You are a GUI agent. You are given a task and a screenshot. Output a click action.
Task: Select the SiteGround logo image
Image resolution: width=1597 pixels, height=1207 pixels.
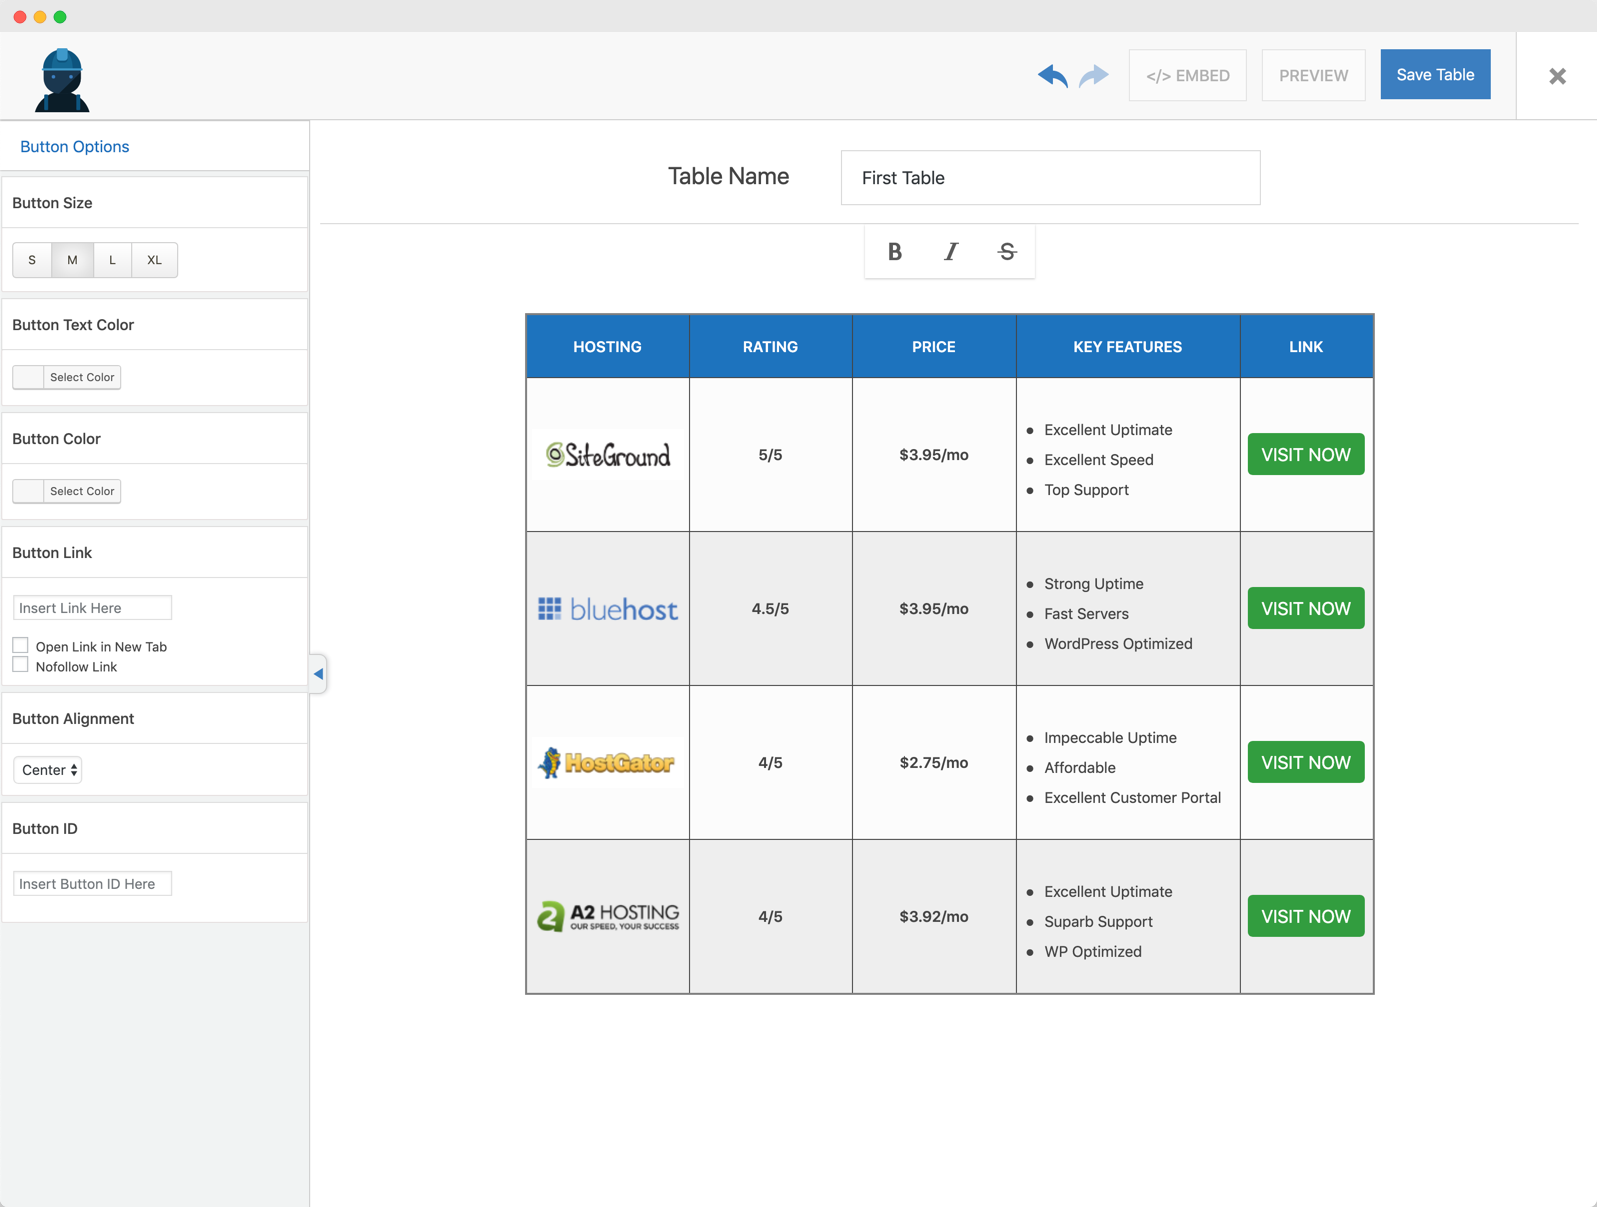click(x=608, y=455)
